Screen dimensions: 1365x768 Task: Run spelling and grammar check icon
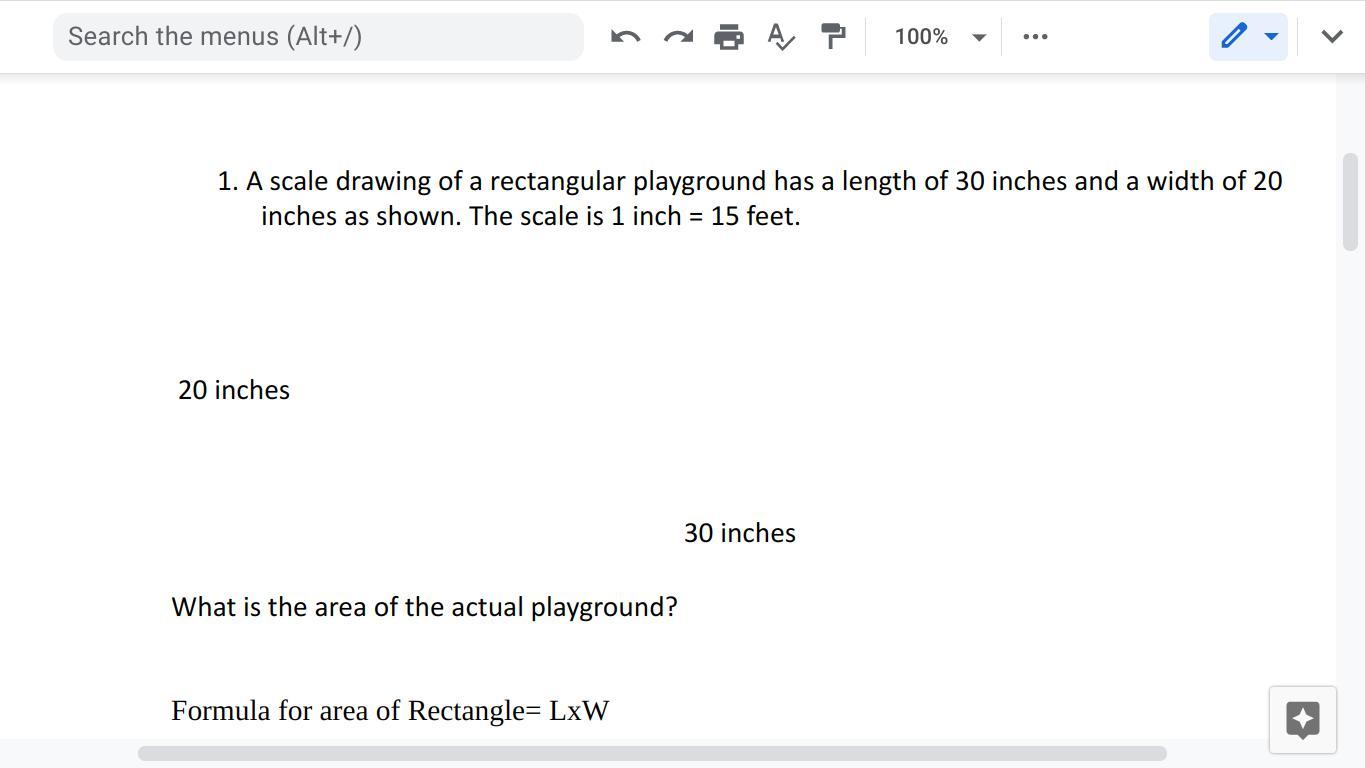point(781,37)
